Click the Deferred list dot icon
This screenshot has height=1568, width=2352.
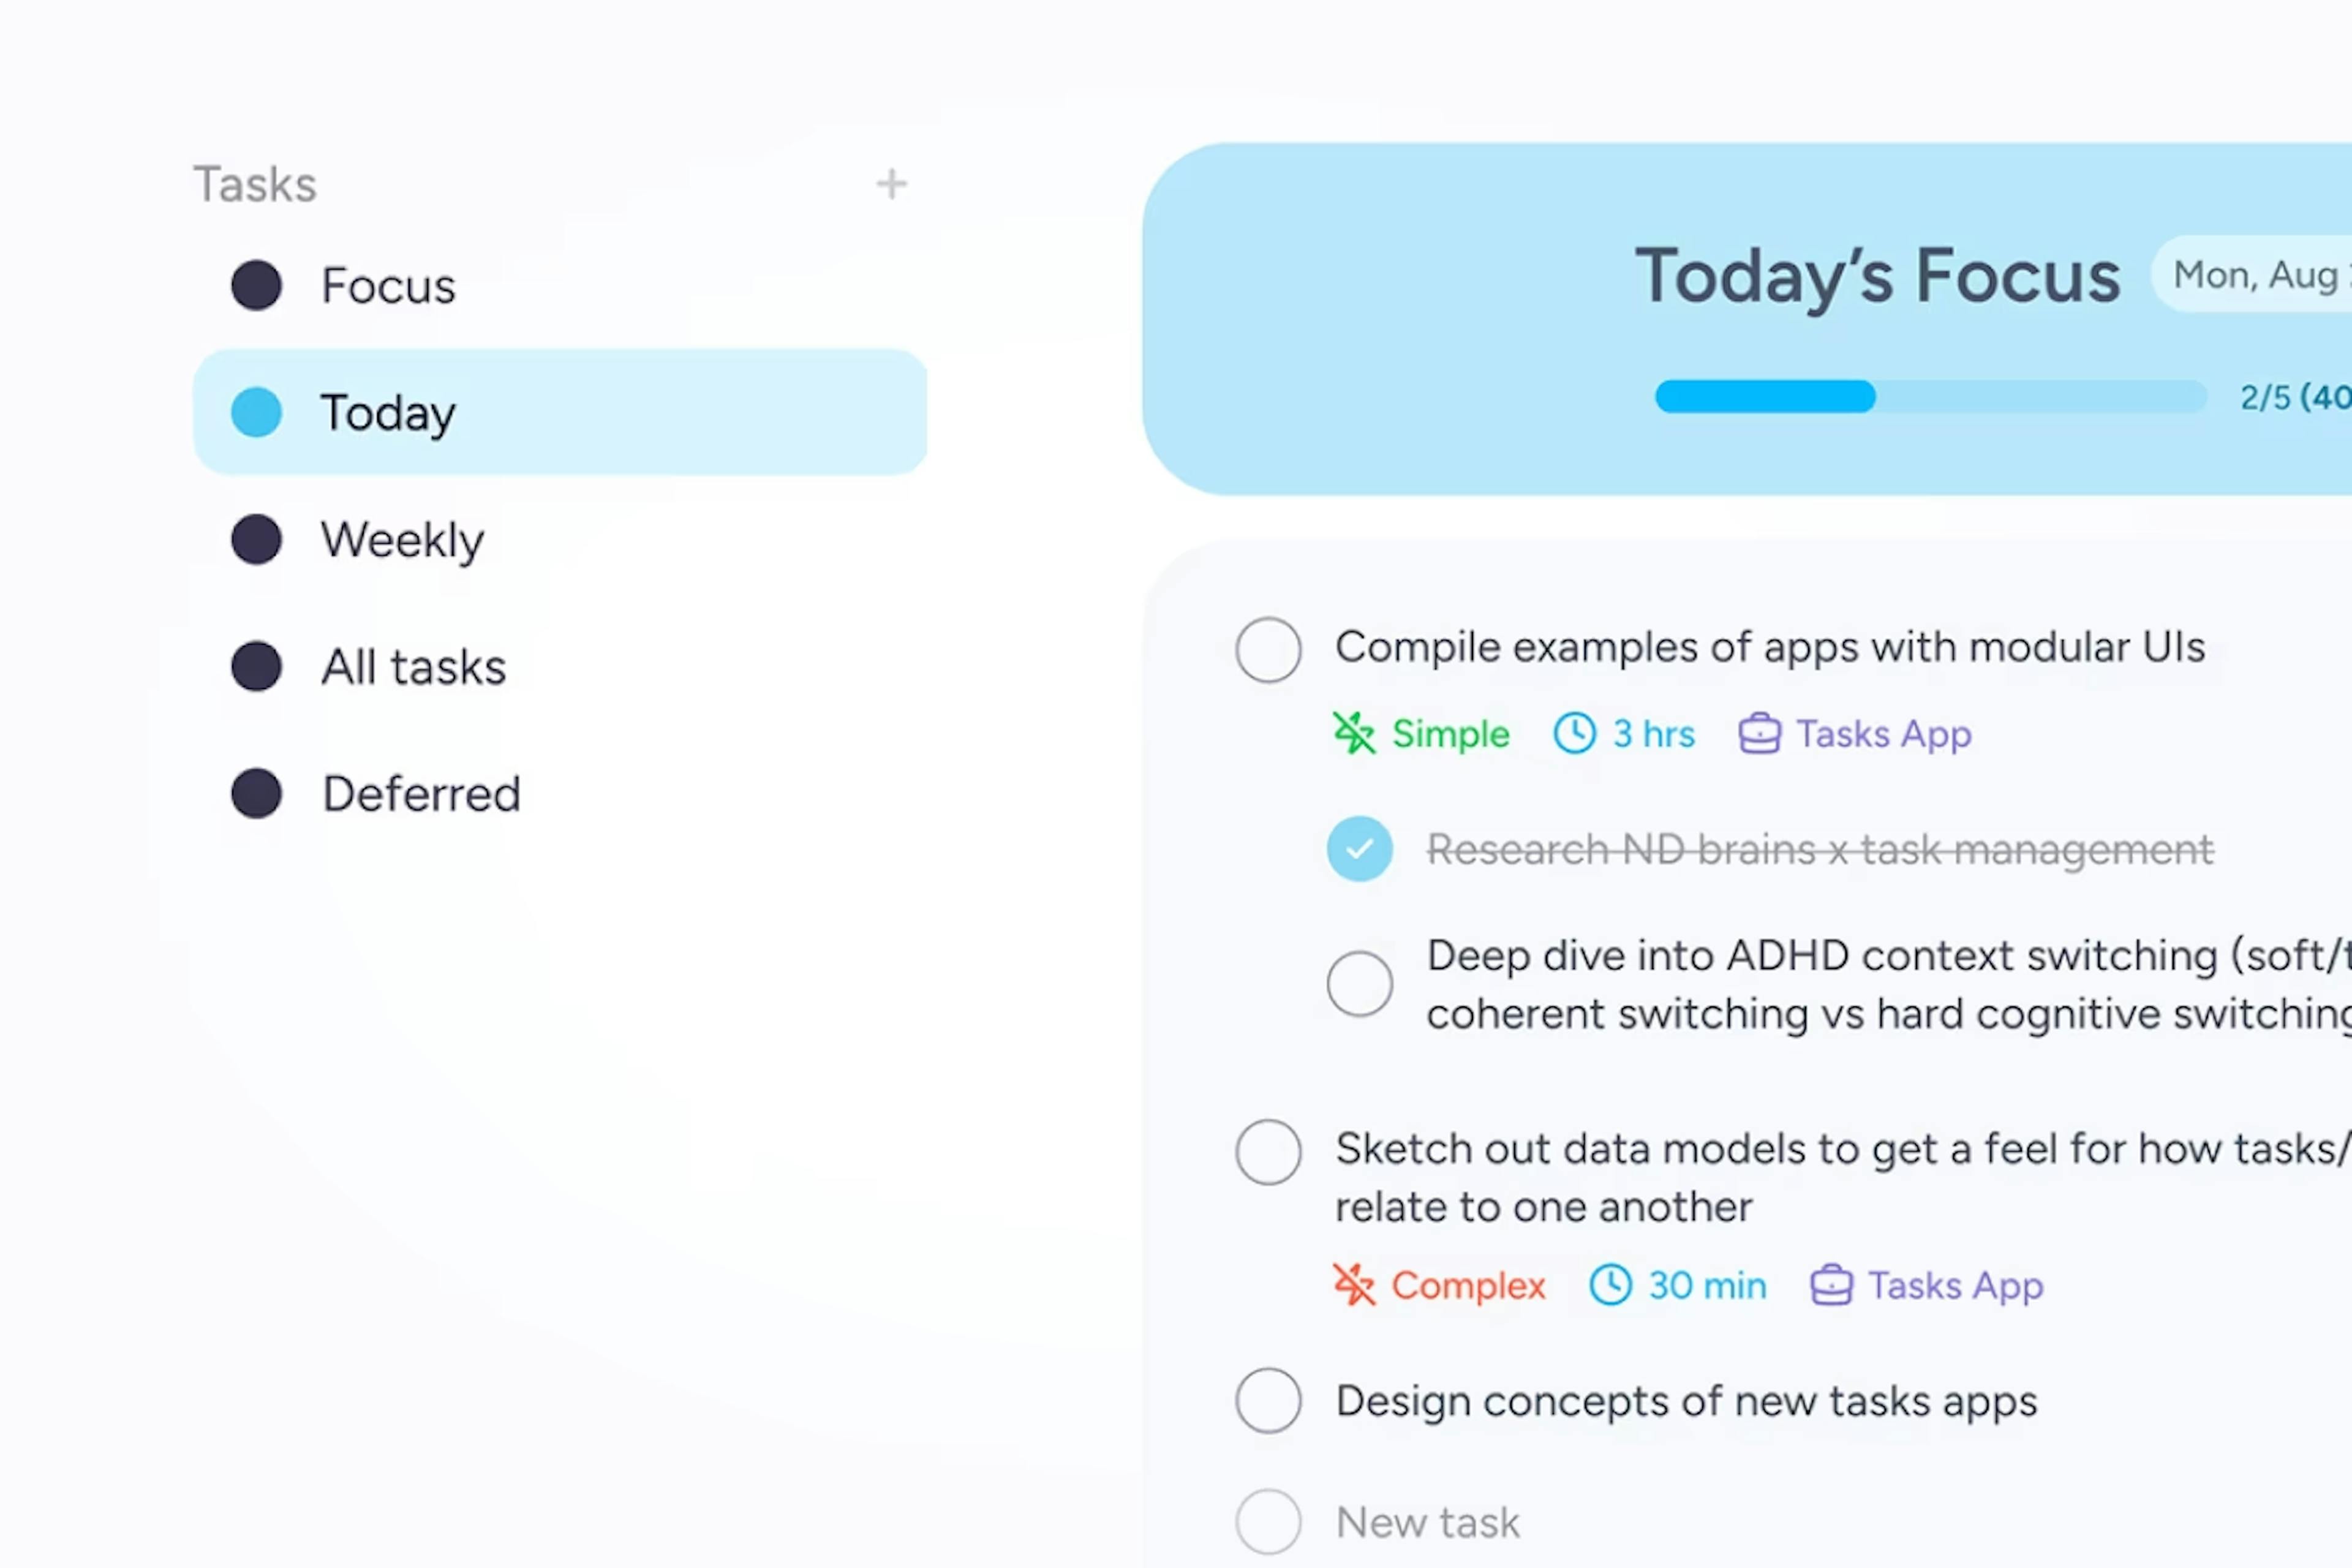click(x=257, y=793)
